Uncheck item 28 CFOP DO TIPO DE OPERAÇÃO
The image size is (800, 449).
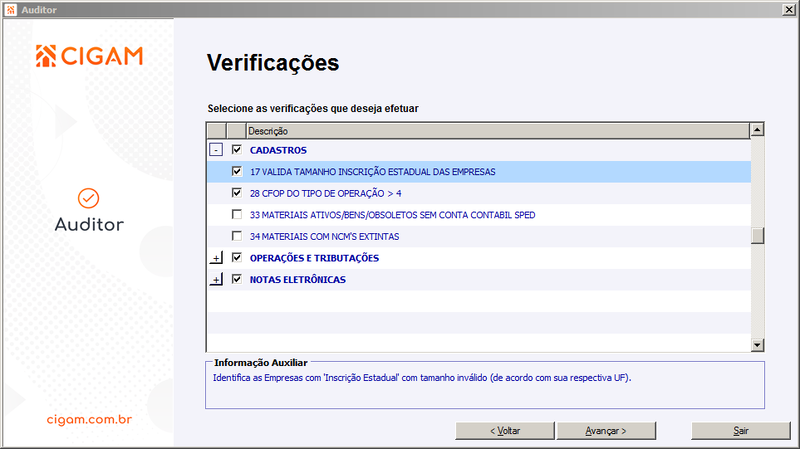(x=237, y=193)
